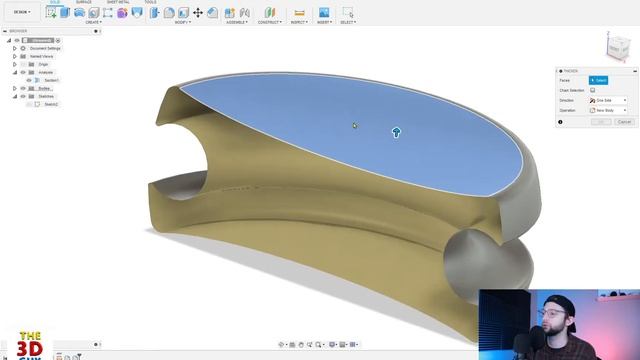Expand the Bodies folder node
Screen dimensions: 640x360
coord(15,89)
